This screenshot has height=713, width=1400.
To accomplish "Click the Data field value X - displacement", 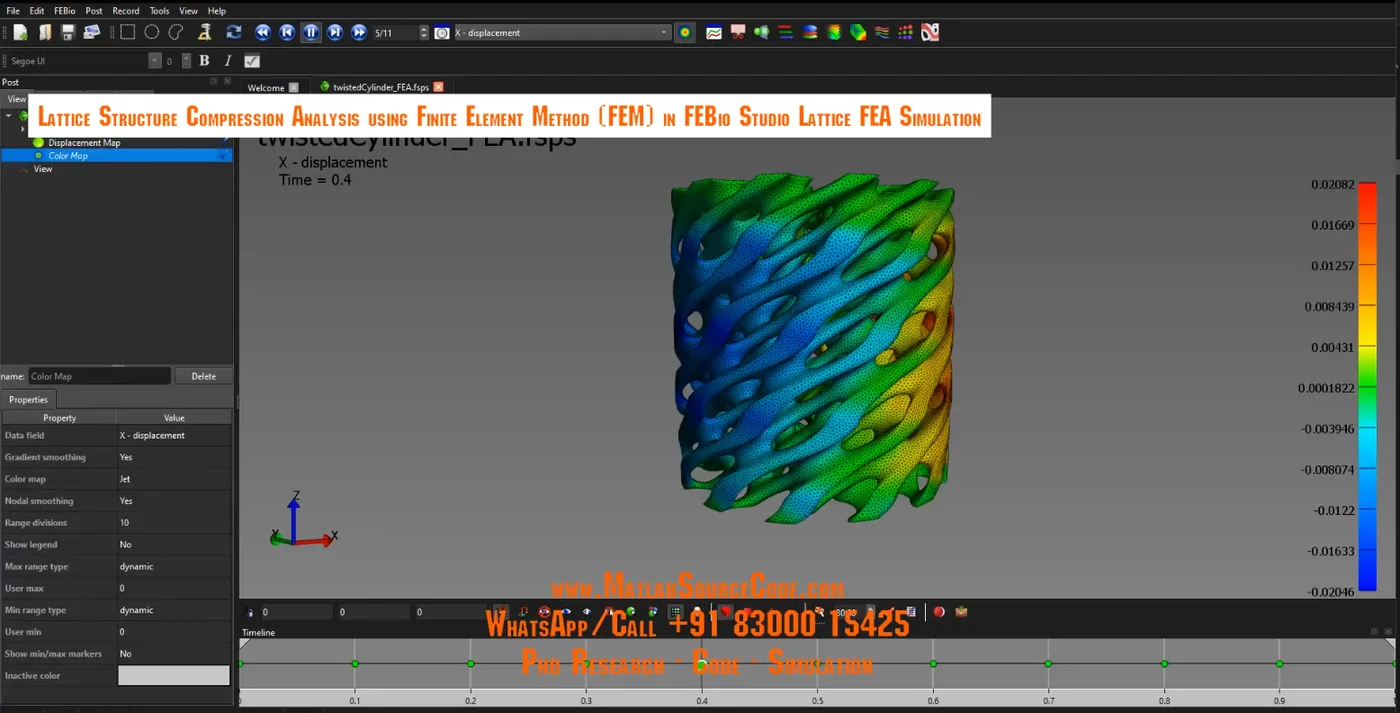I will 174,435.
